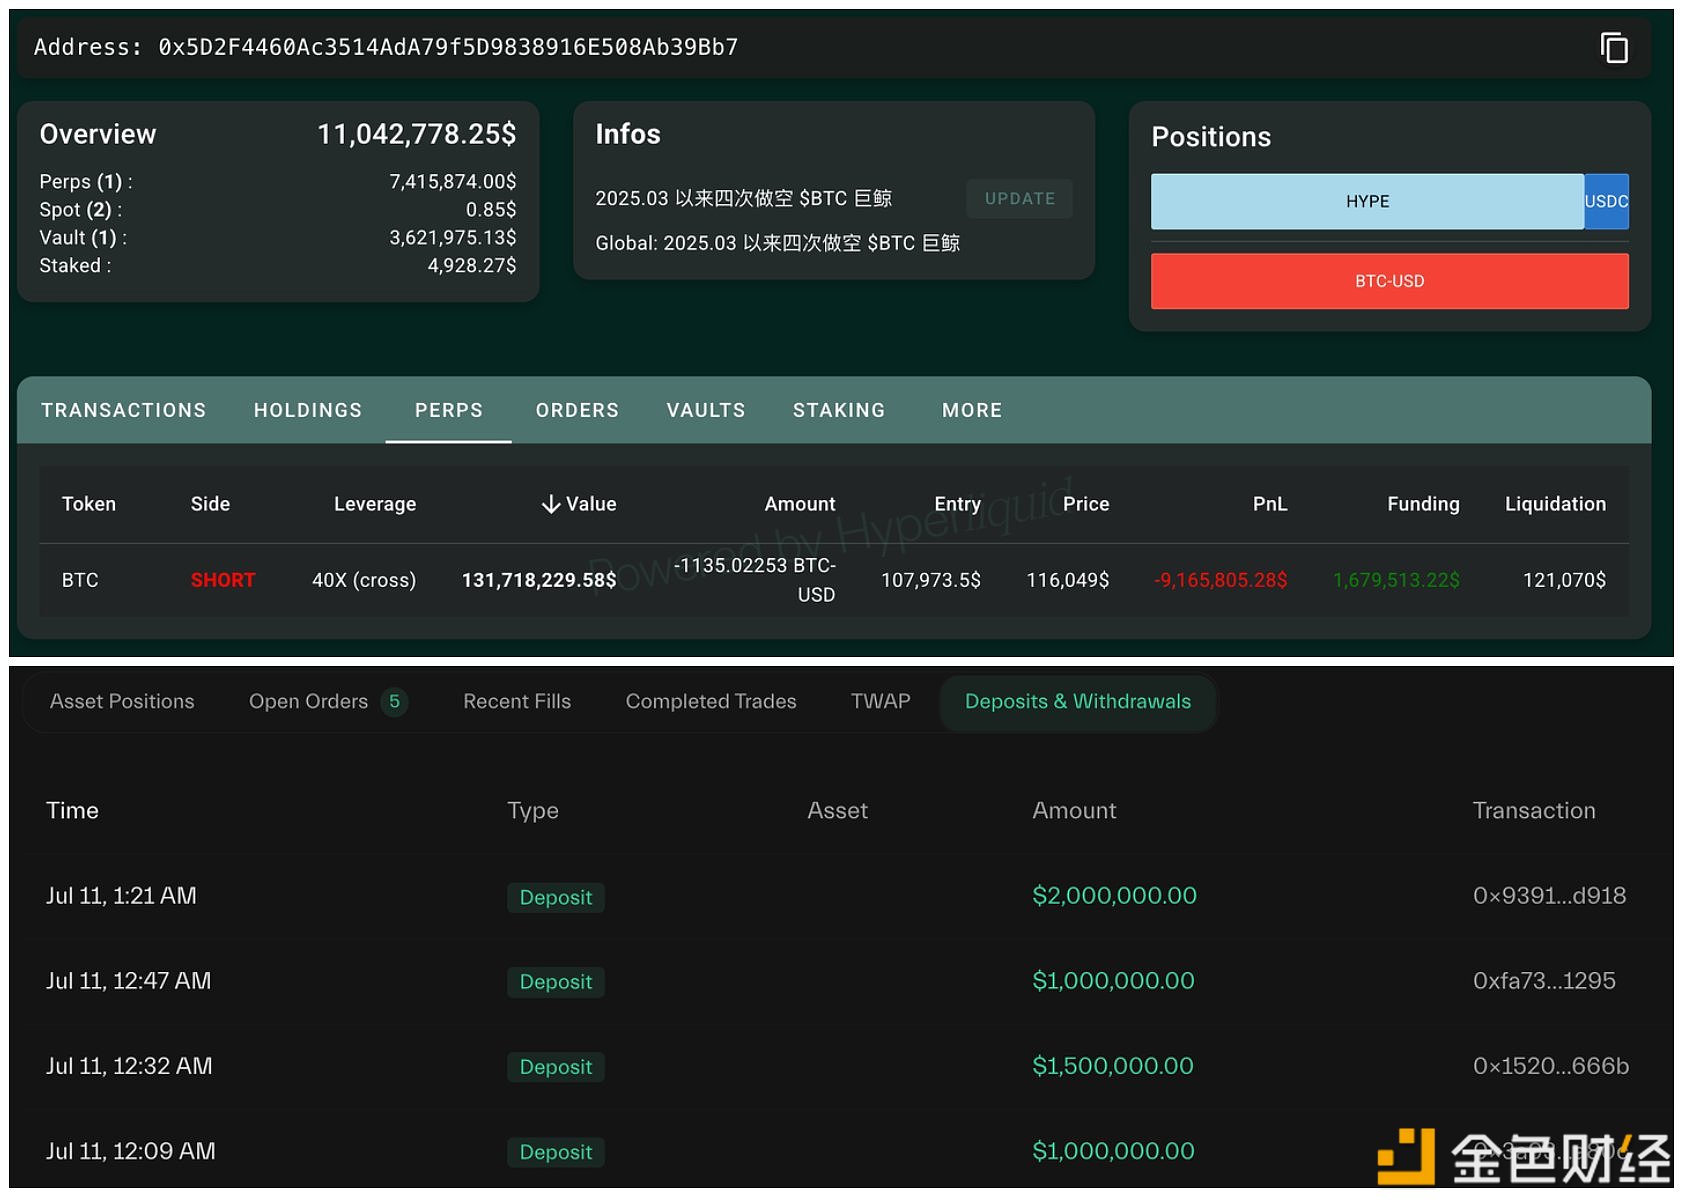Sort table by Liquidation column header
This screenshot has height=1200, width=1686.
click(x=1554, y=504)
